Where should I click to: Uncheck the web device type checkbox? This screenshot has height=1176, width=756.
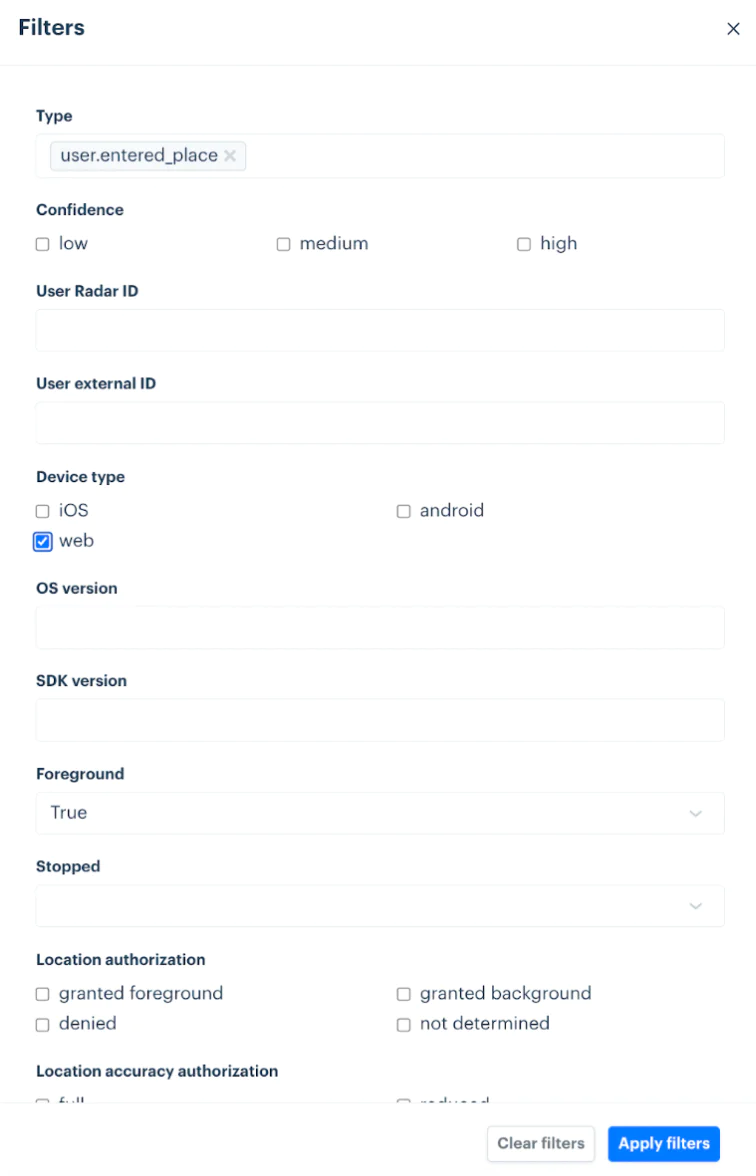point(42,541)
